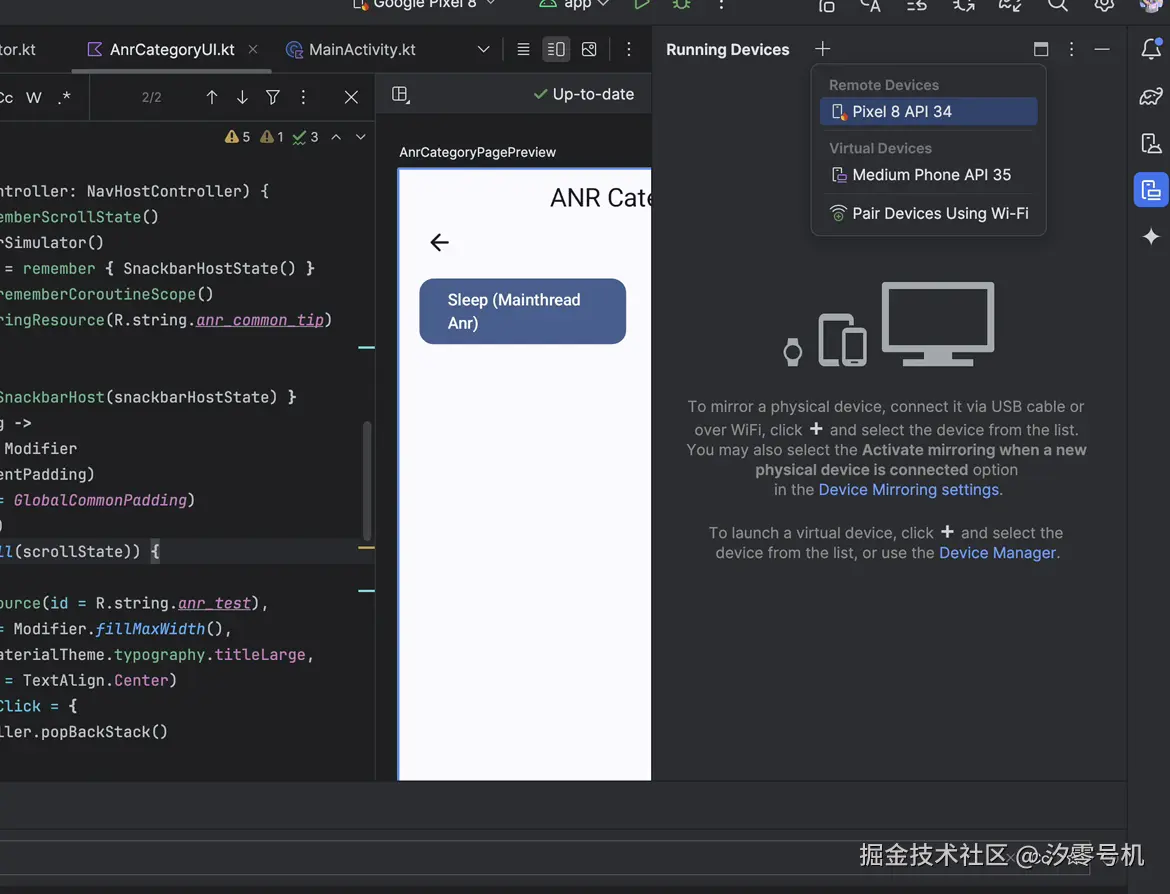
Task: Open the app run configuration dropdown
Action: click(572, 4)
